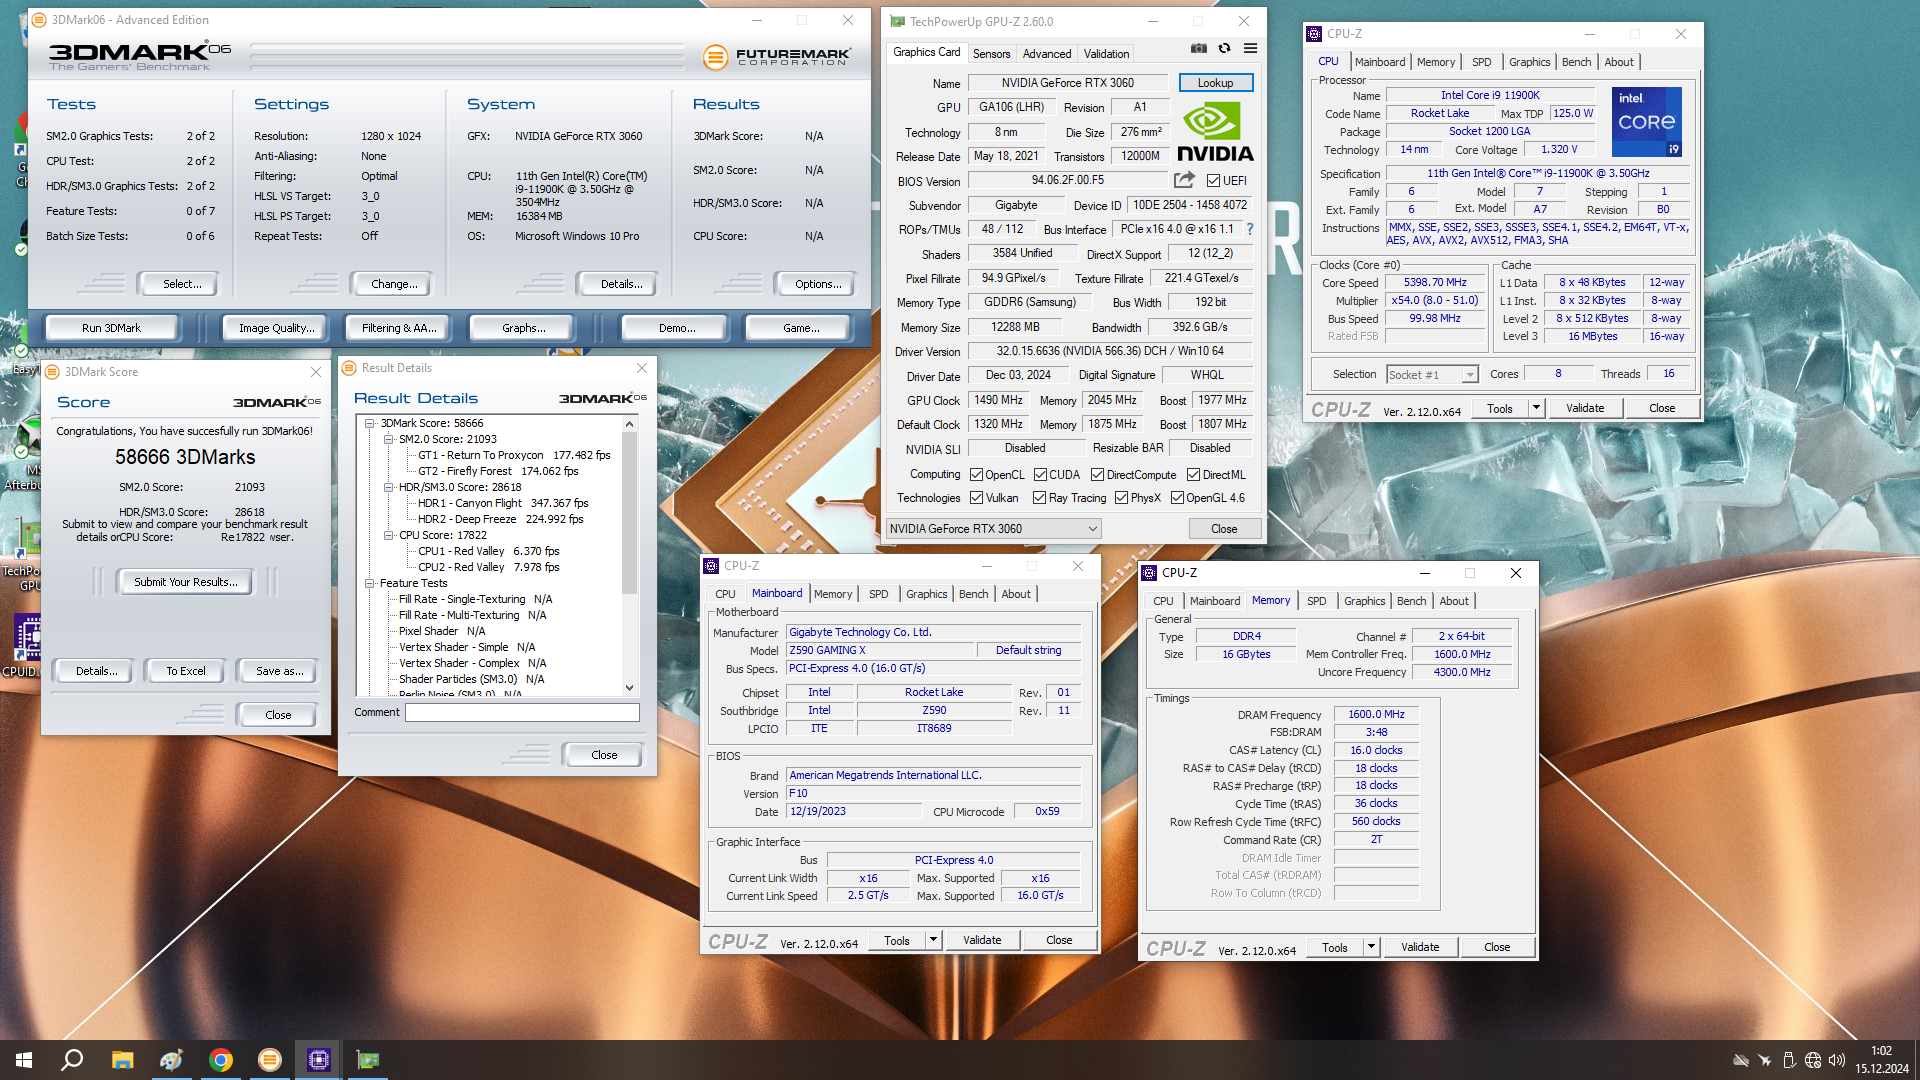Click the Paint icon on the taskbar
The image size is (1920, 1080).
[x=171, y=1060]
